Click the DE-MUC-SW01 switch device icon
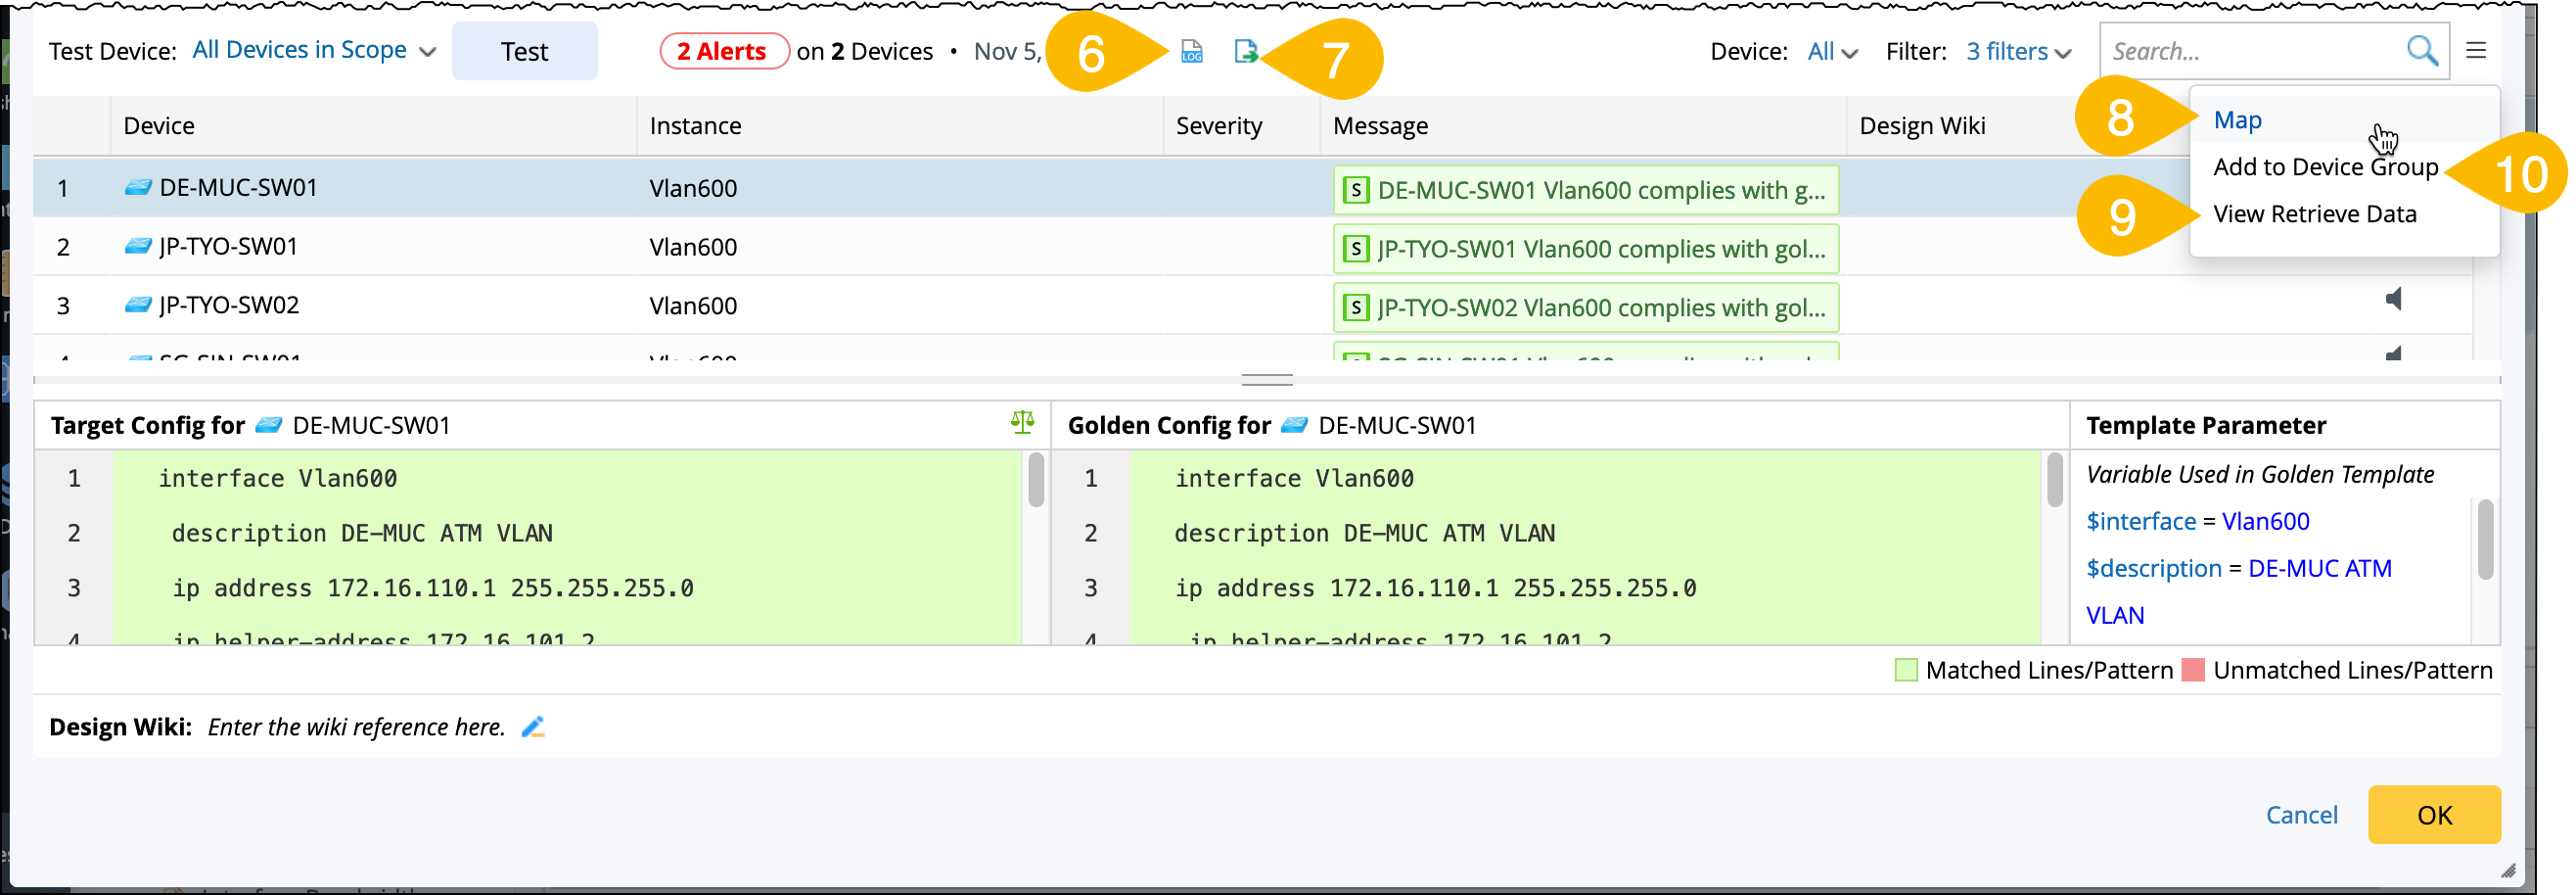 coord(138,188)
